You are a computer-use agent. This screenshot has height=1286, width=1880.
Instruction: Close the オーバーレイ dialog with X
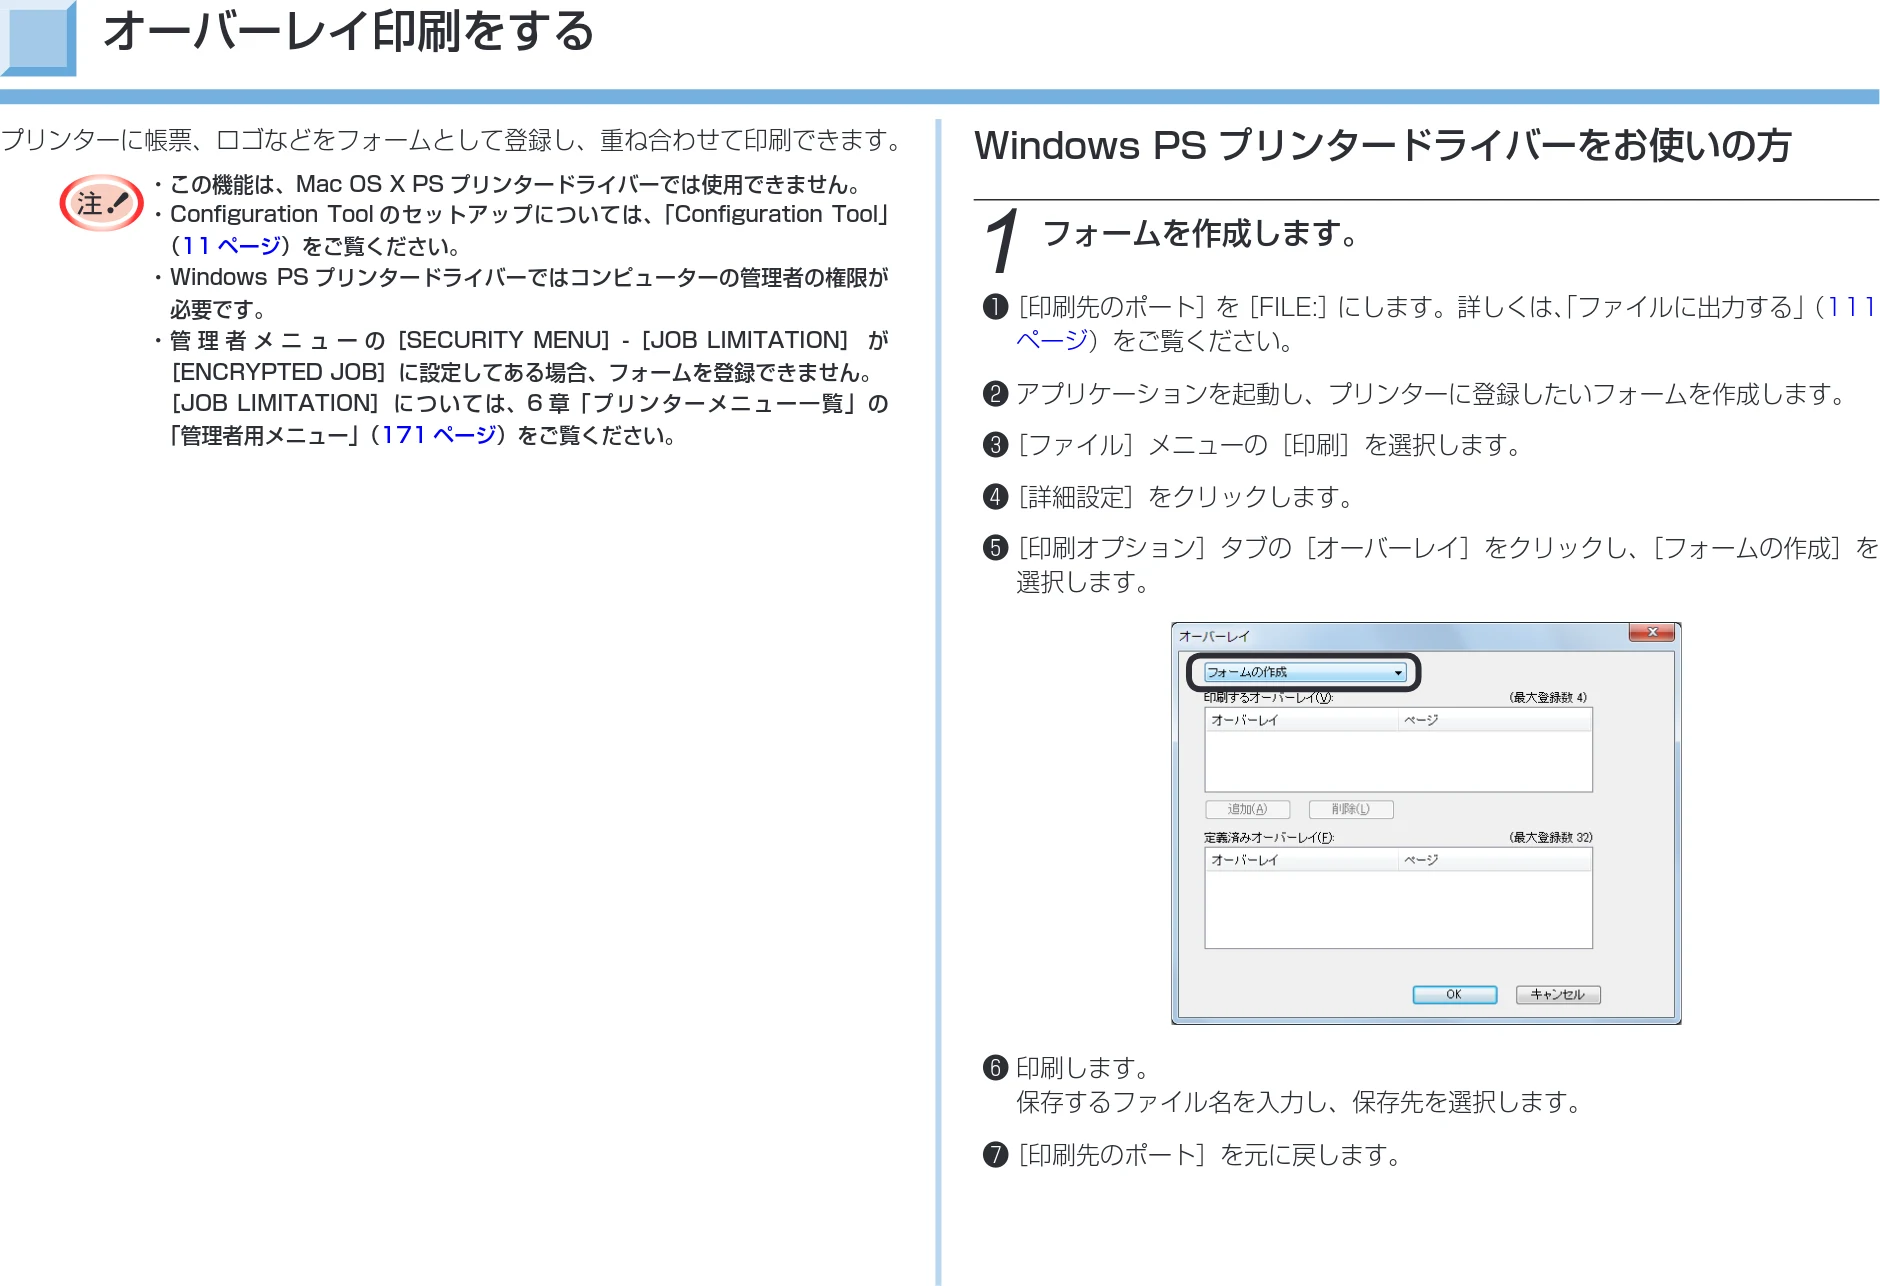(1652, 632)
